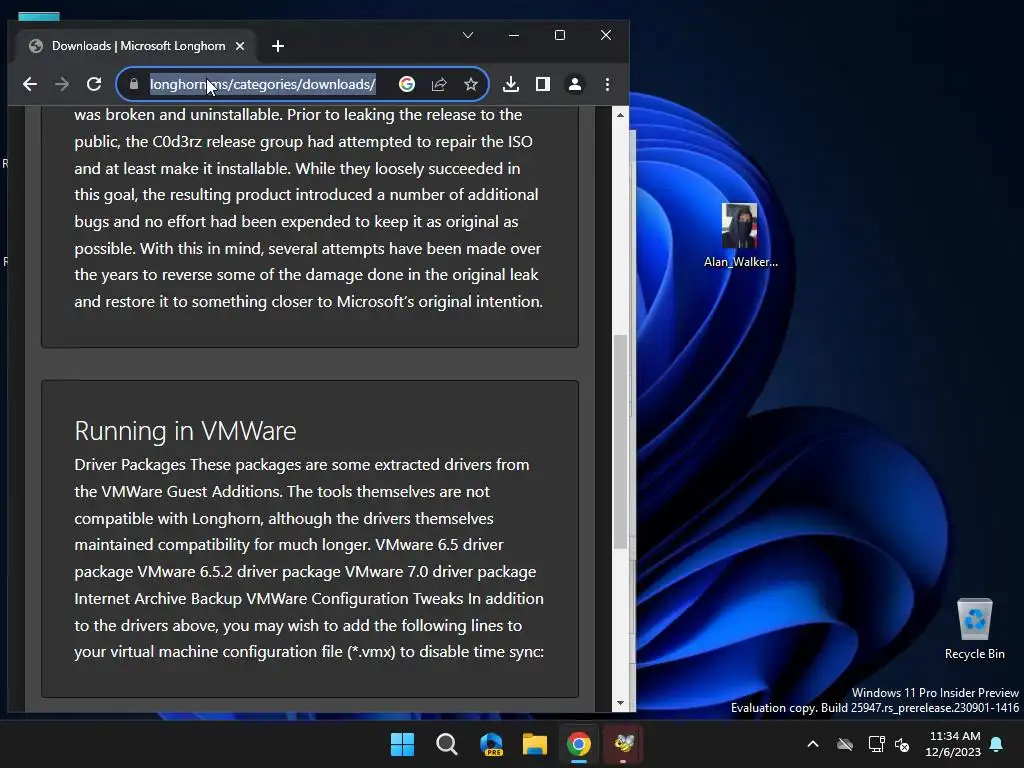Click the text 'Internet Archive Backup'

tap(159, 598)
